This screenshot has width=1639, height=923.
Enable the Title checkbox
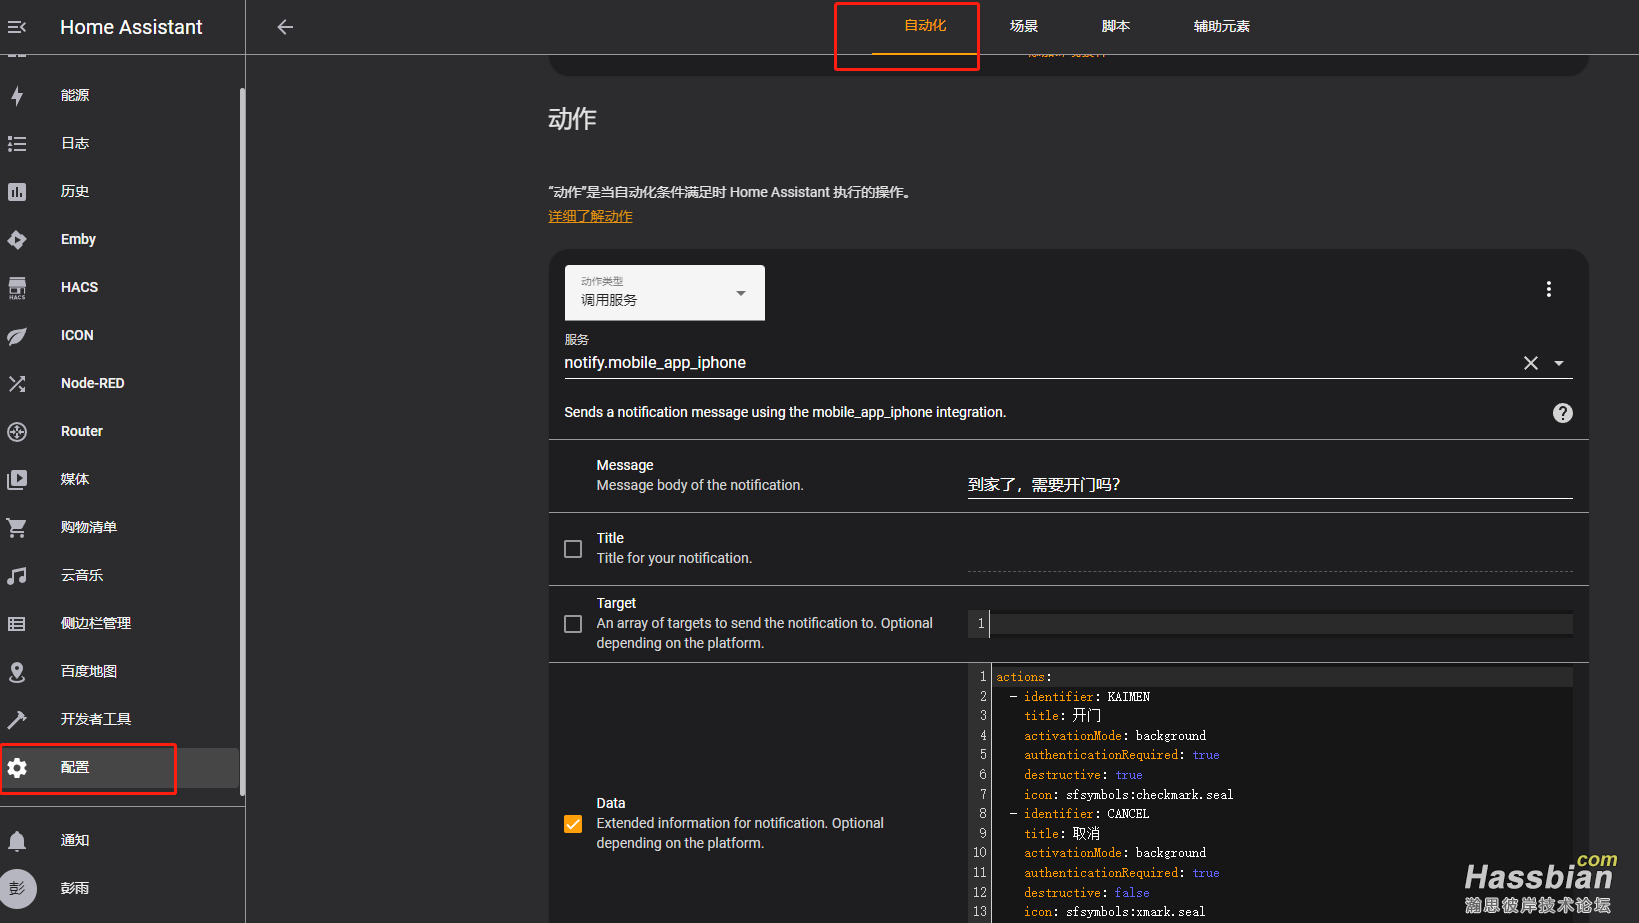coord(573,549)
